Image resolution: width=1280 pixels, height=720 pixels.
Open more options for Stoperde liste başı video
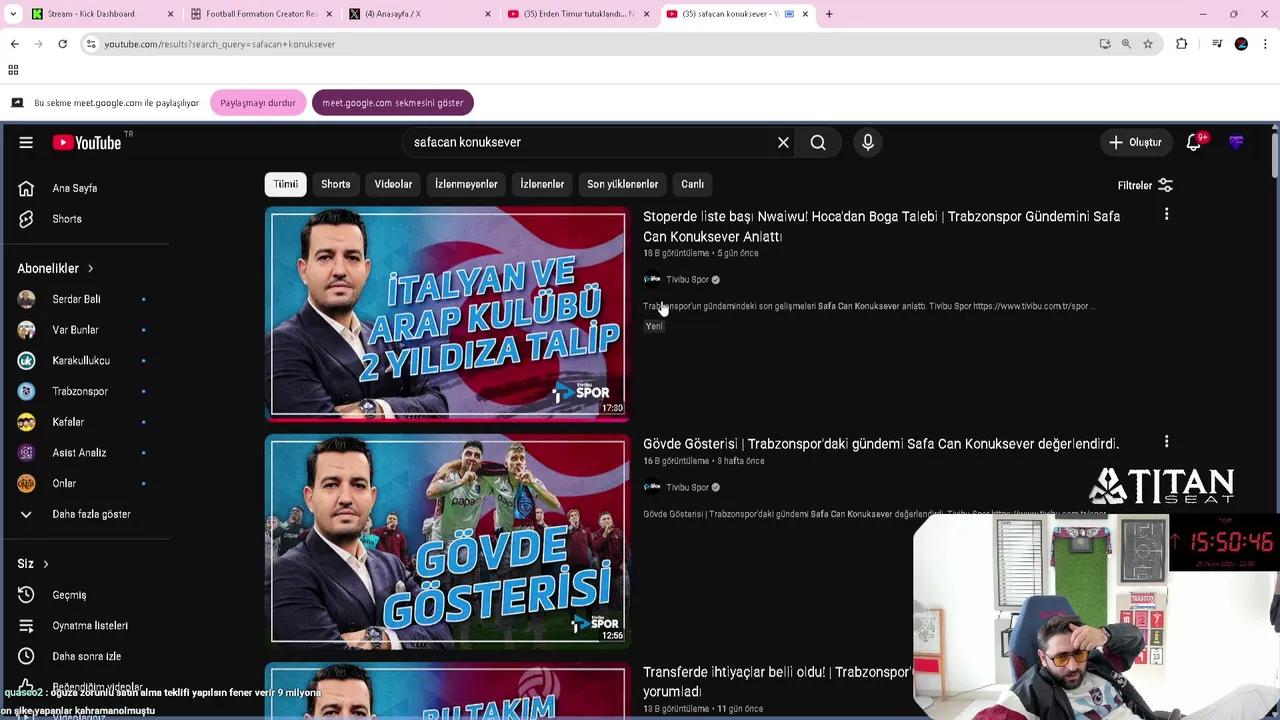1166,215
